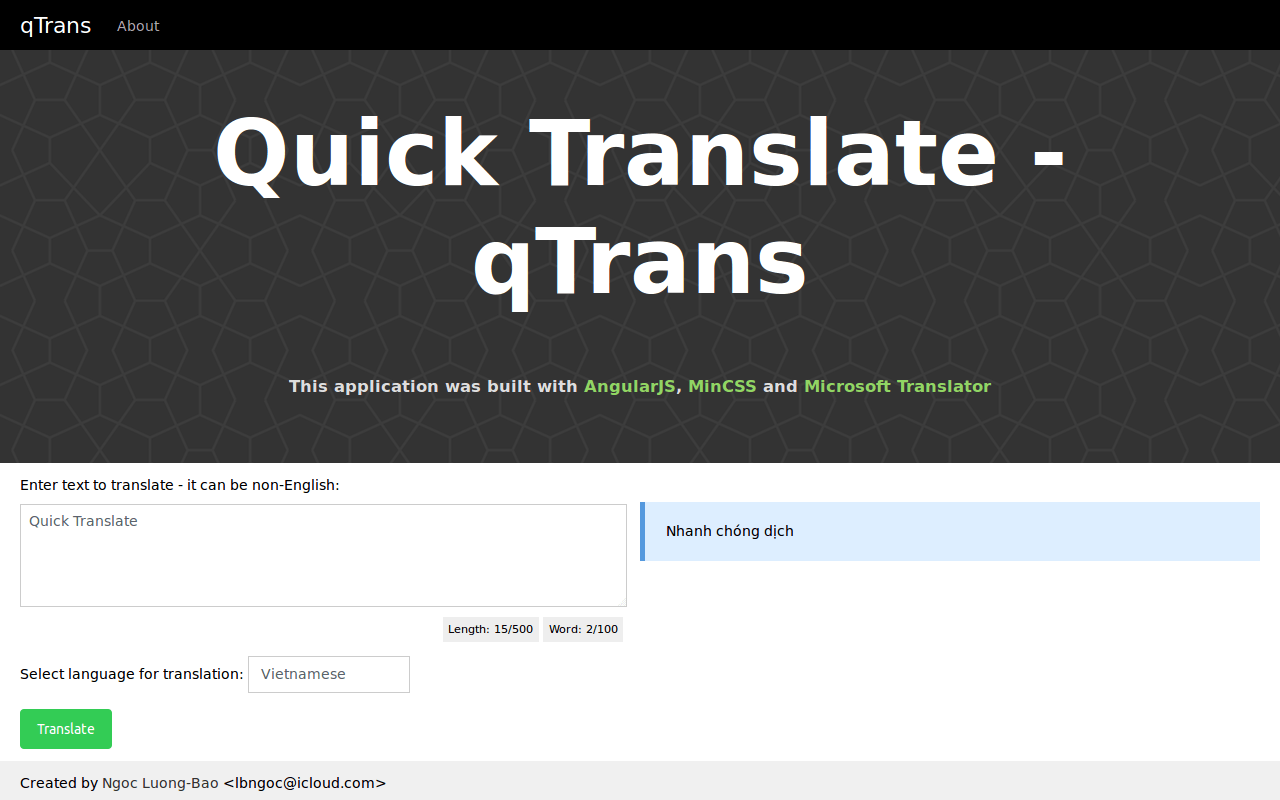The height and width of the screenshot is (800, 1280).
Task: Click the large Quick Translate - qTrans heading
Action: (x=640, y=208)
